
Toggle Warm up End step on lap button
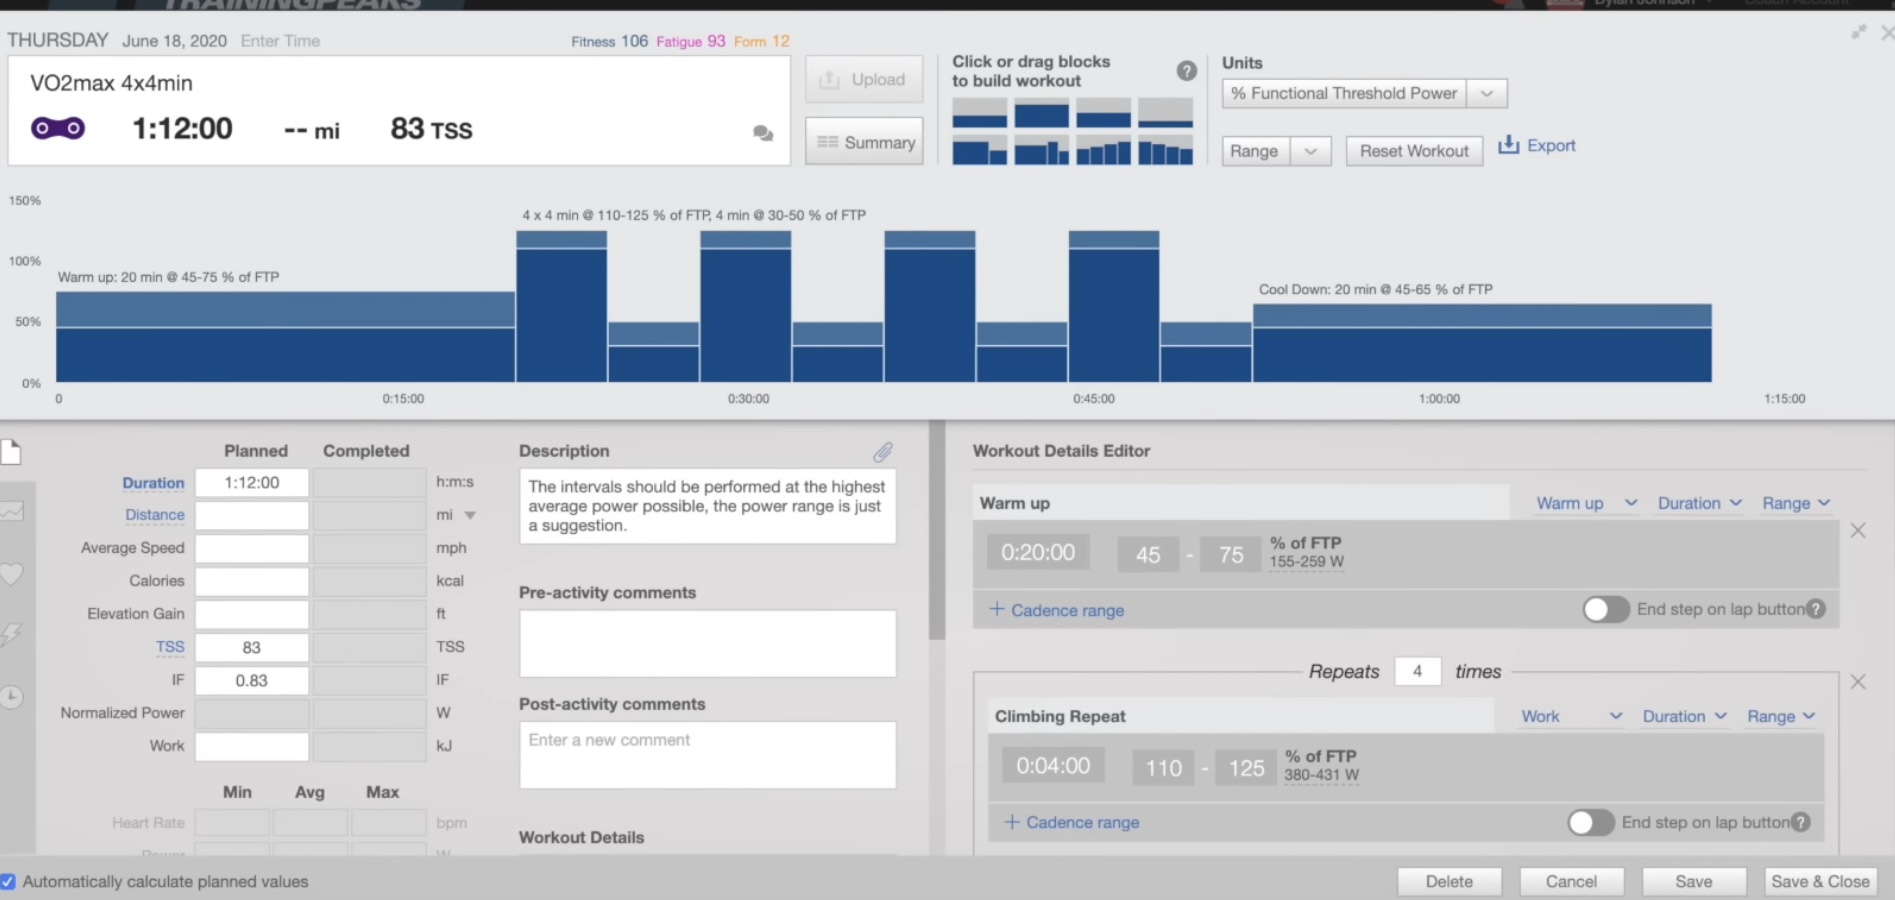(1605, 610)
